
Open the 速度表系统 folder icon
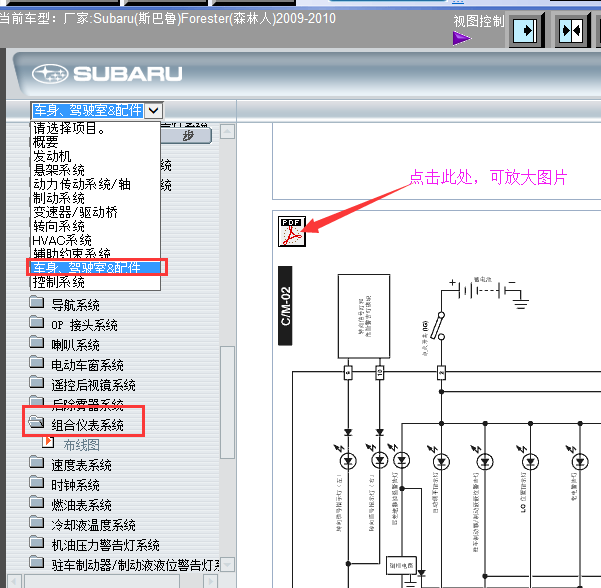click(x=37, y=462)
